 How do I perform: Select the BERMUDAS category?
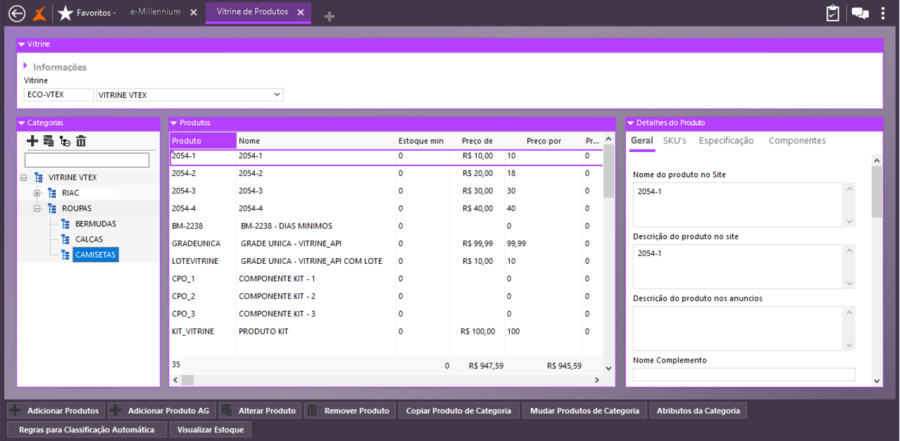[x=95, y=224]
